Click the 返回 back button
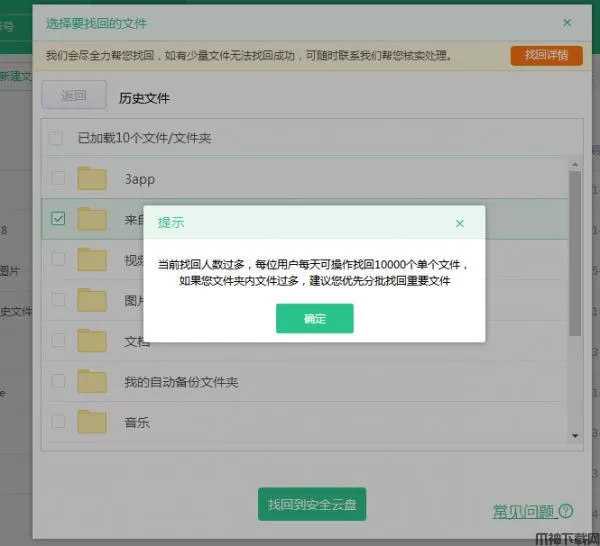 pyautogui.click(x=74, y=97)
